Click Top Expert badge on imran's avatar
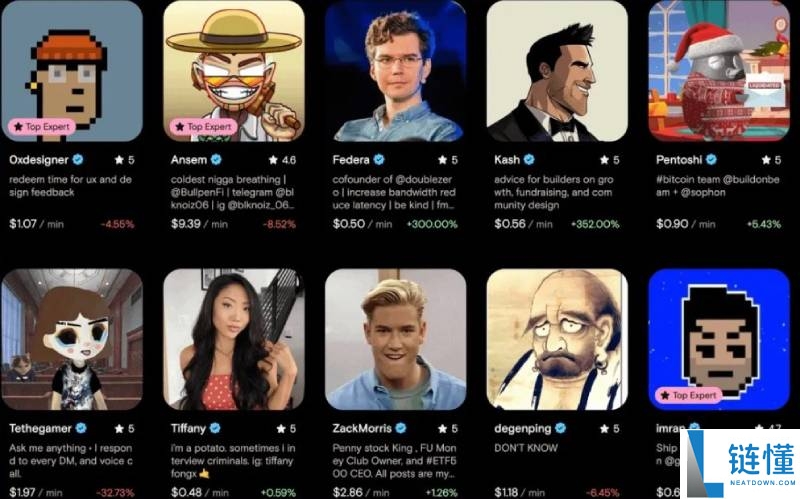This screenshot has height=499, width=800. [x=689, y=396]
